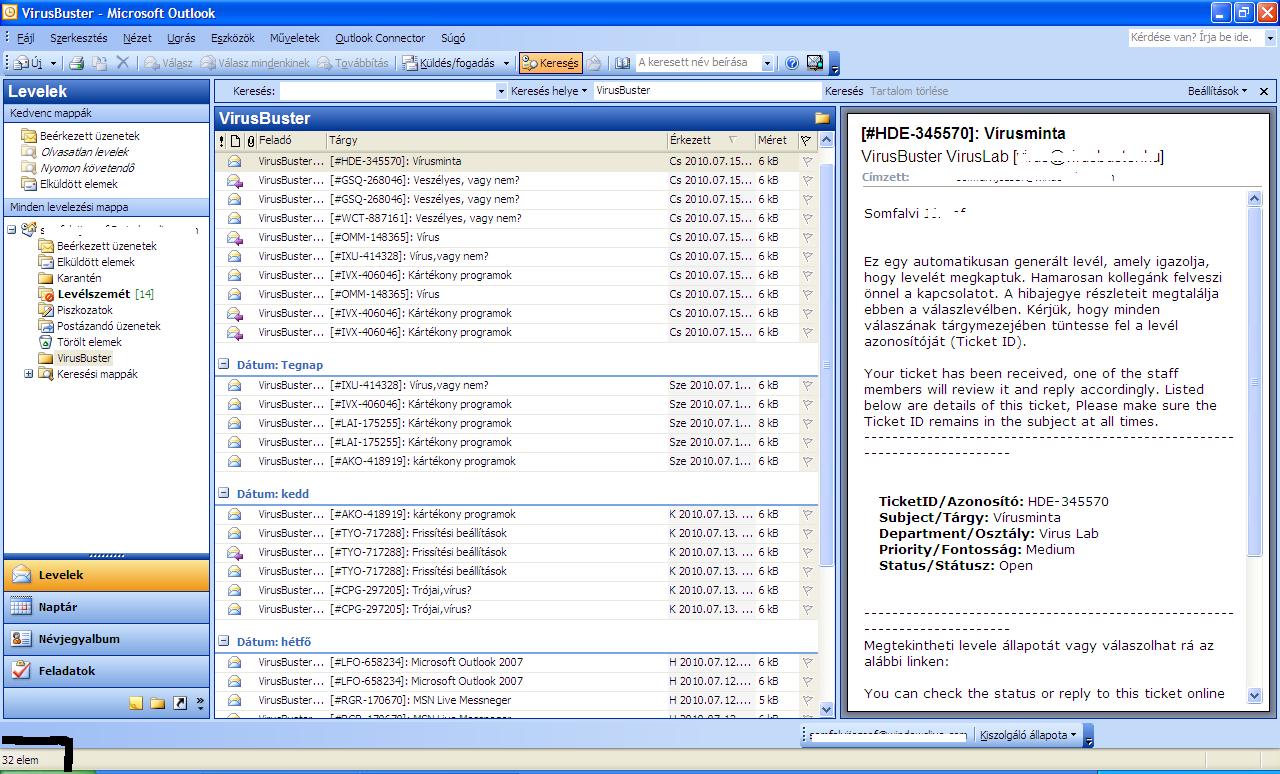Open the Keresés field history dropdown
Image resolution: width=1280 pixels, height=774 pixels.
click(502, 91)
